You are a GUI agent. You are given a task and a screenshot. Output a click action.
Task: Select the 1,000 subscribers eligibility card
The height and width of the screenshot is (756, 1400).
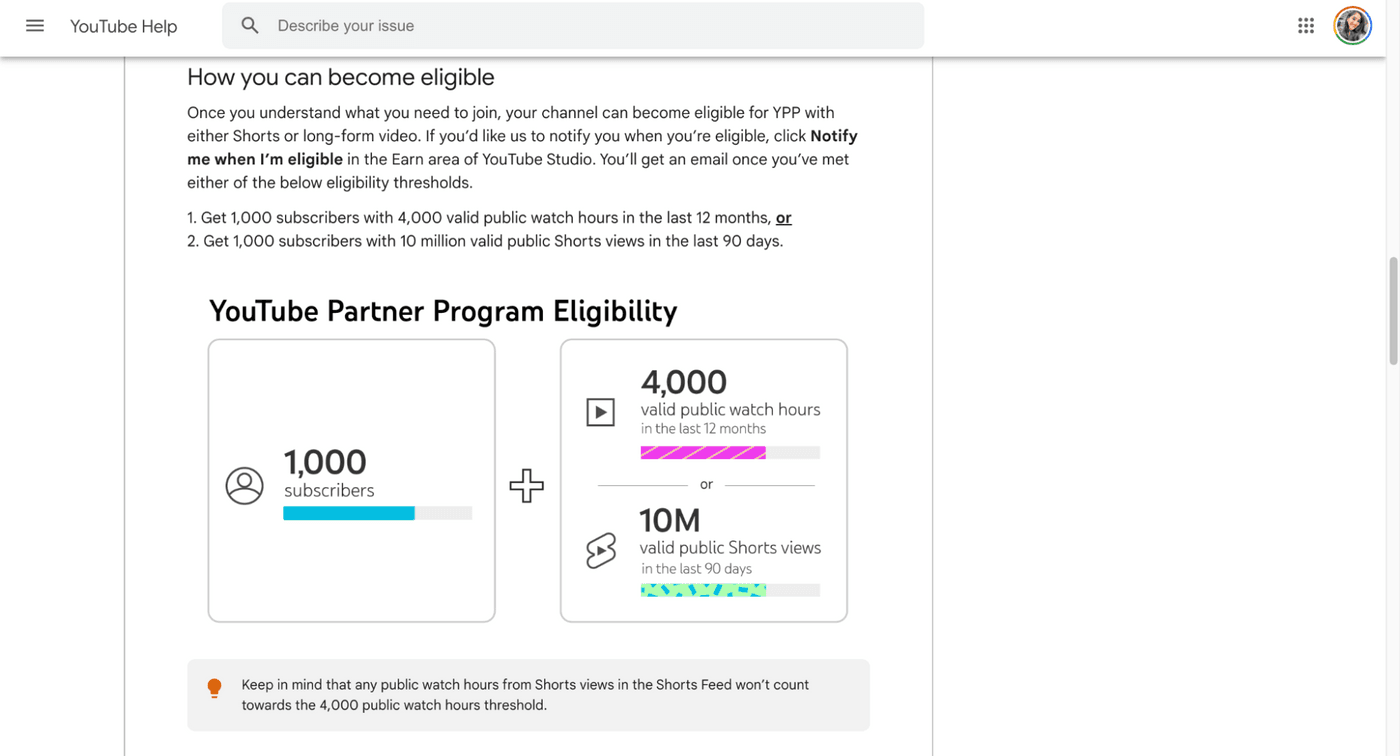click(351, 480)
